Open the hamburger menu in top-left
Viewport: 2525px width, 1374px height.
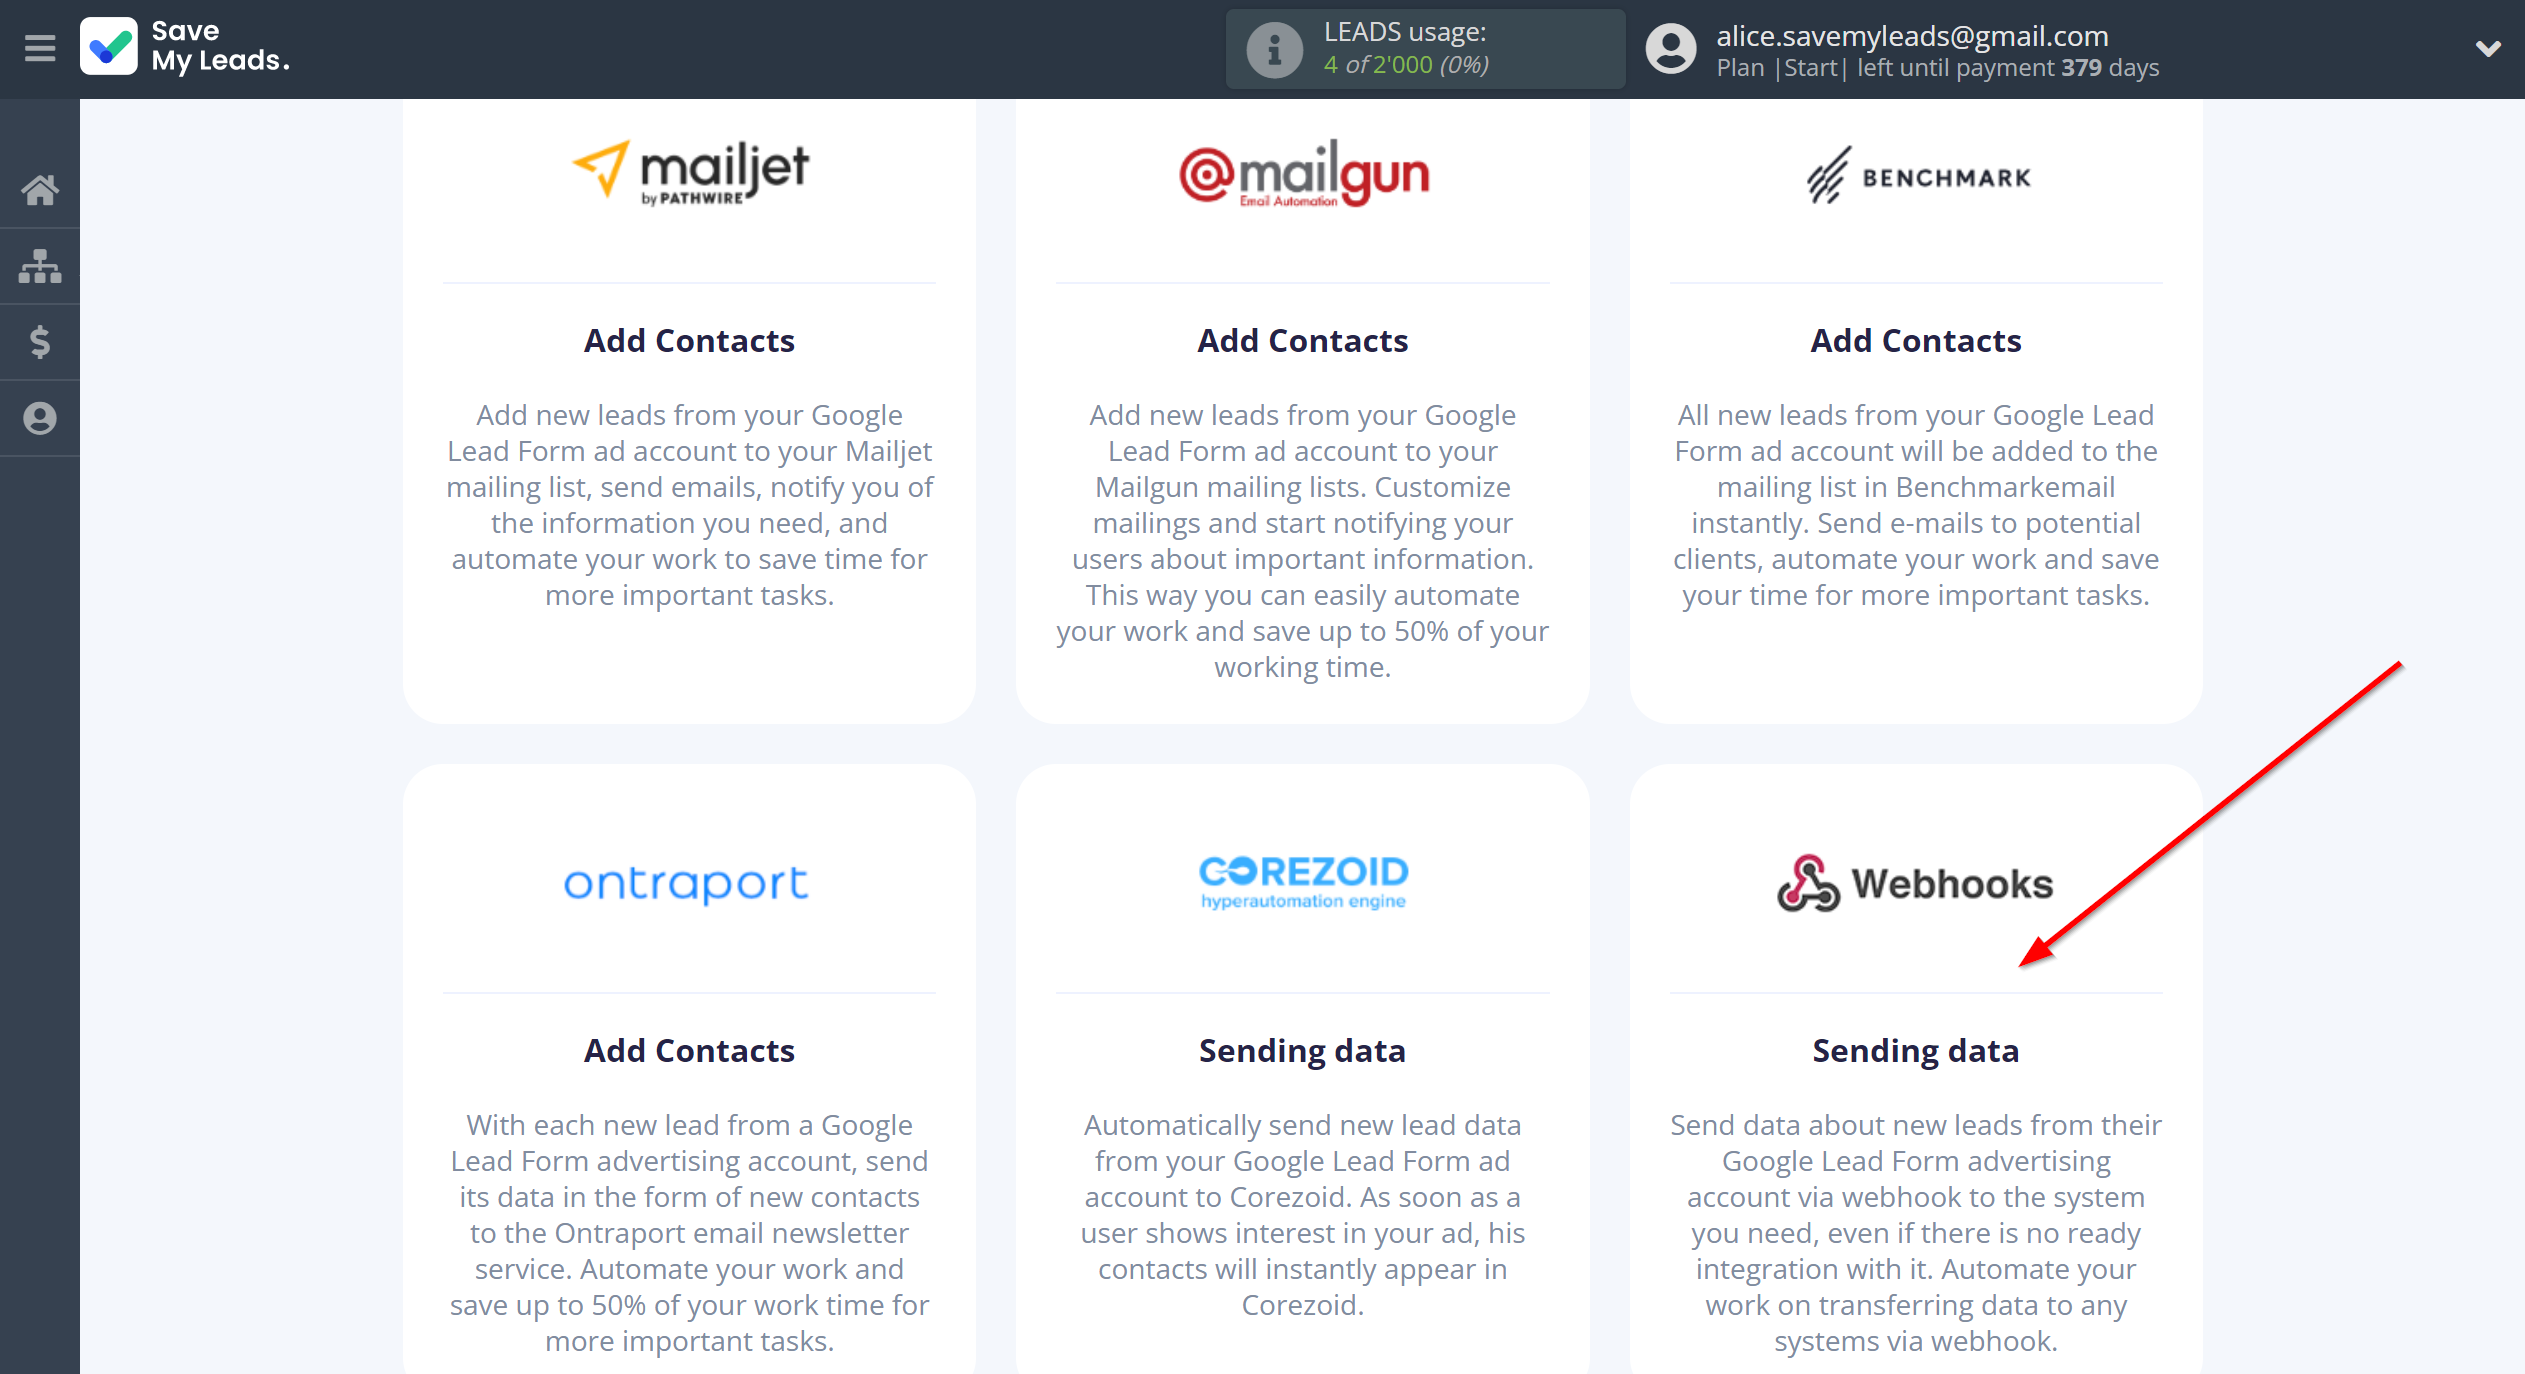click(39, 49)
